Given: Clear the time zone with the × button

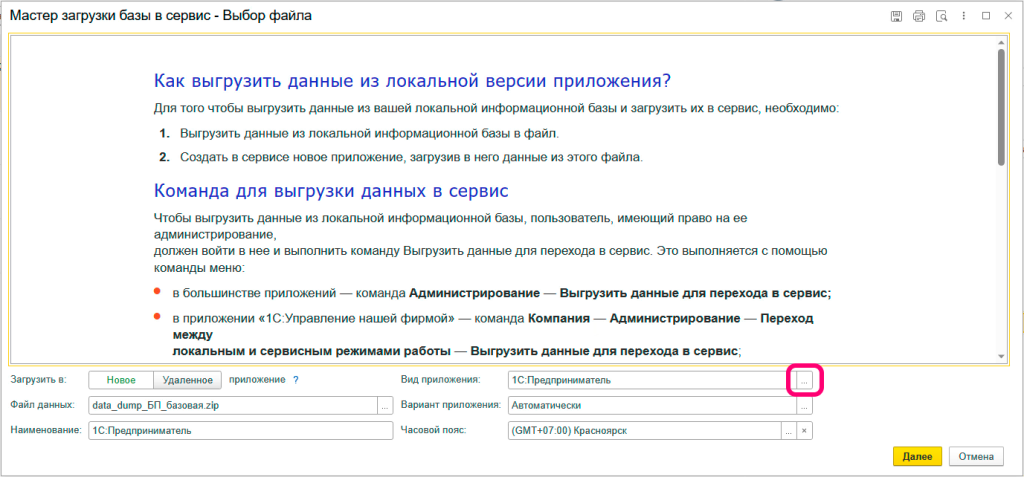Looking at the screenshot, I should click(804, 430).
